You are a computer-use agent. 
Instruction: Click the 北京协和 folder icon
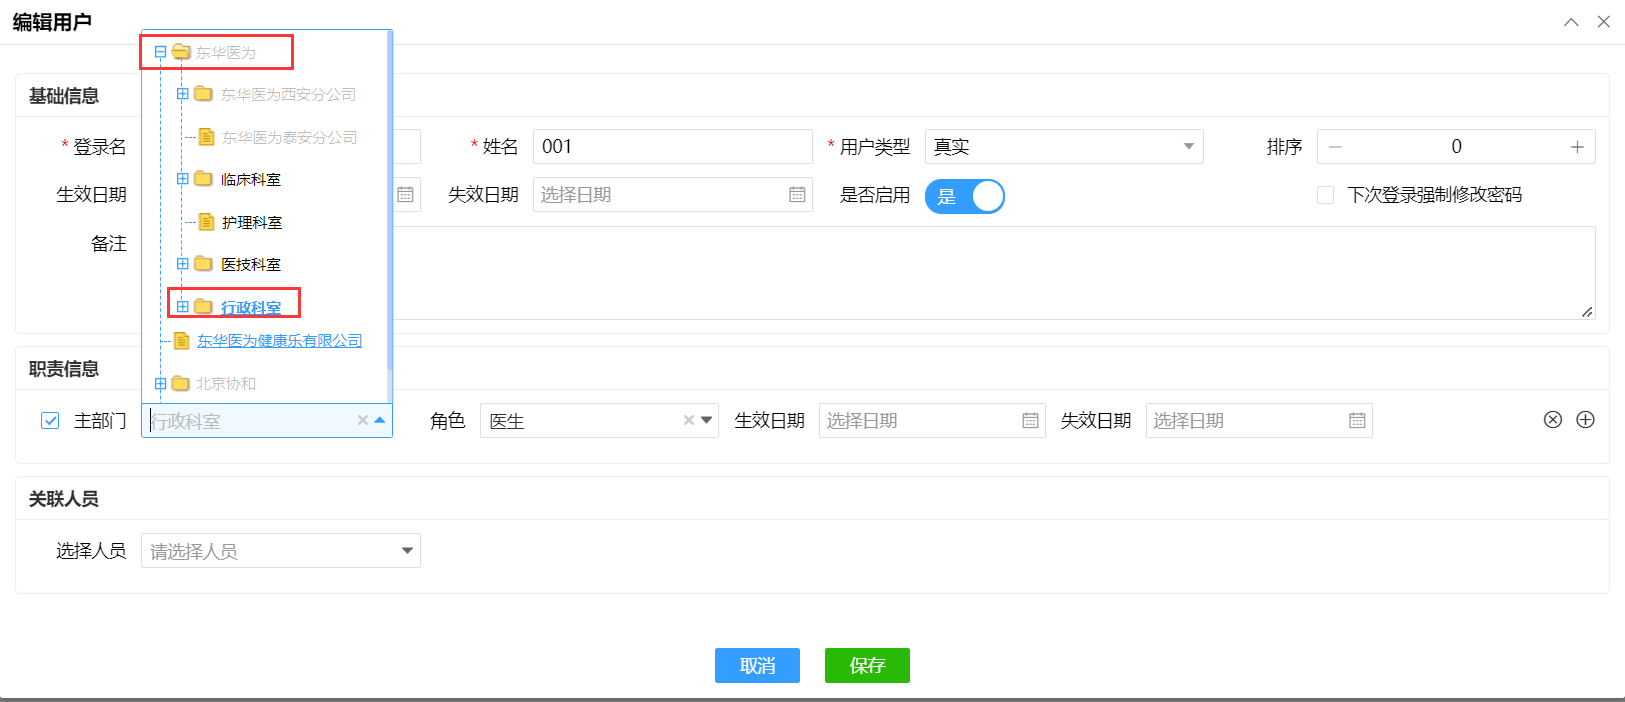181,384
